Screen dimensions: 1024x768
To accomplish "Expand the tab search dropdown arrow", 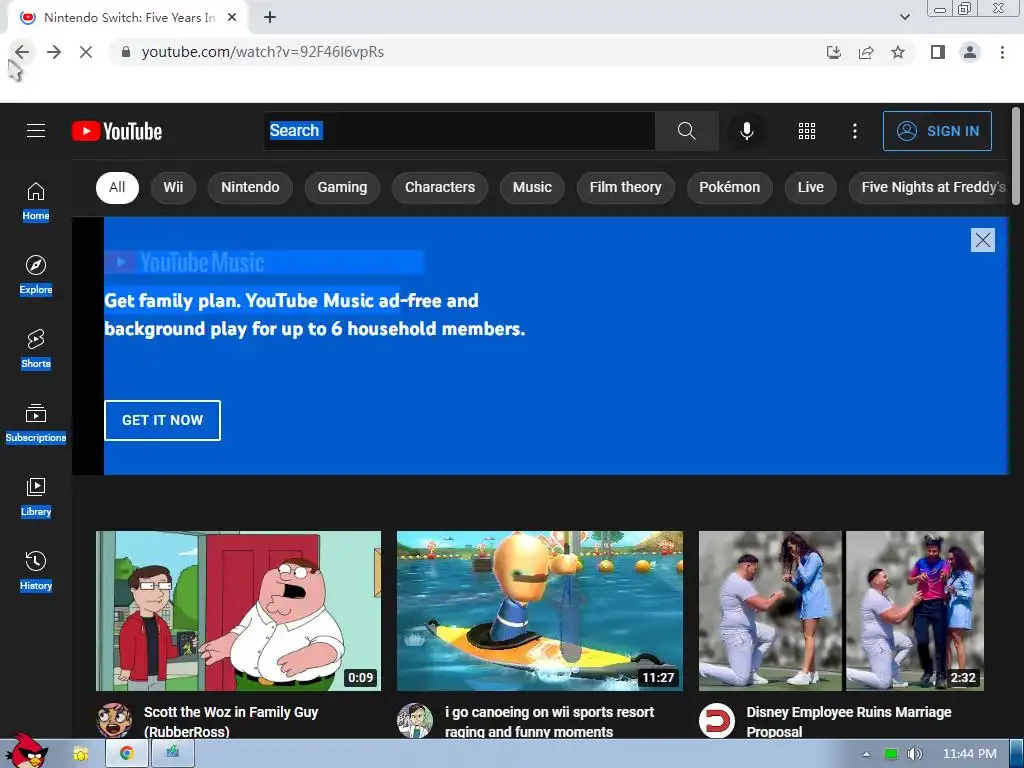I will [904, 17].
